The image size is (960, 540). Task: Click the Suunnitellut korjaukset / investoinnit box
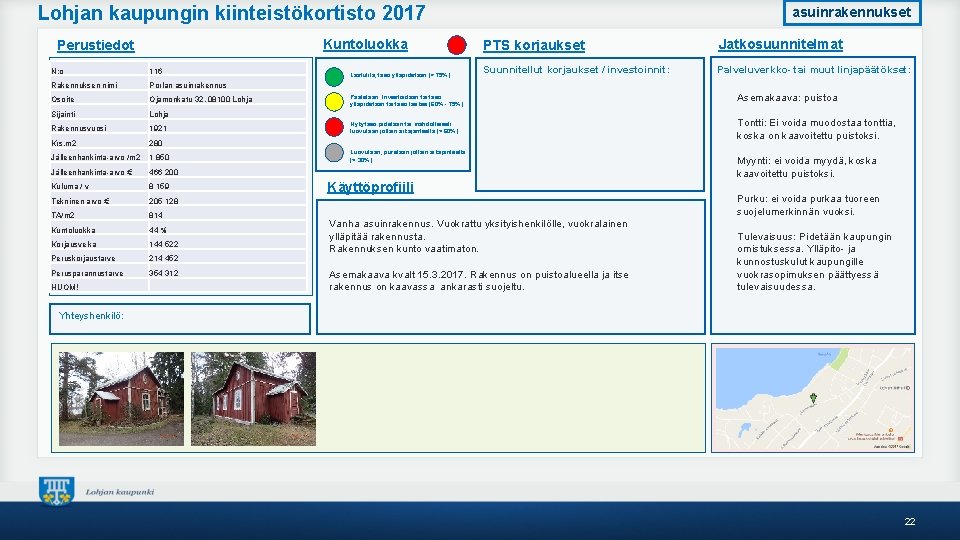590,124
